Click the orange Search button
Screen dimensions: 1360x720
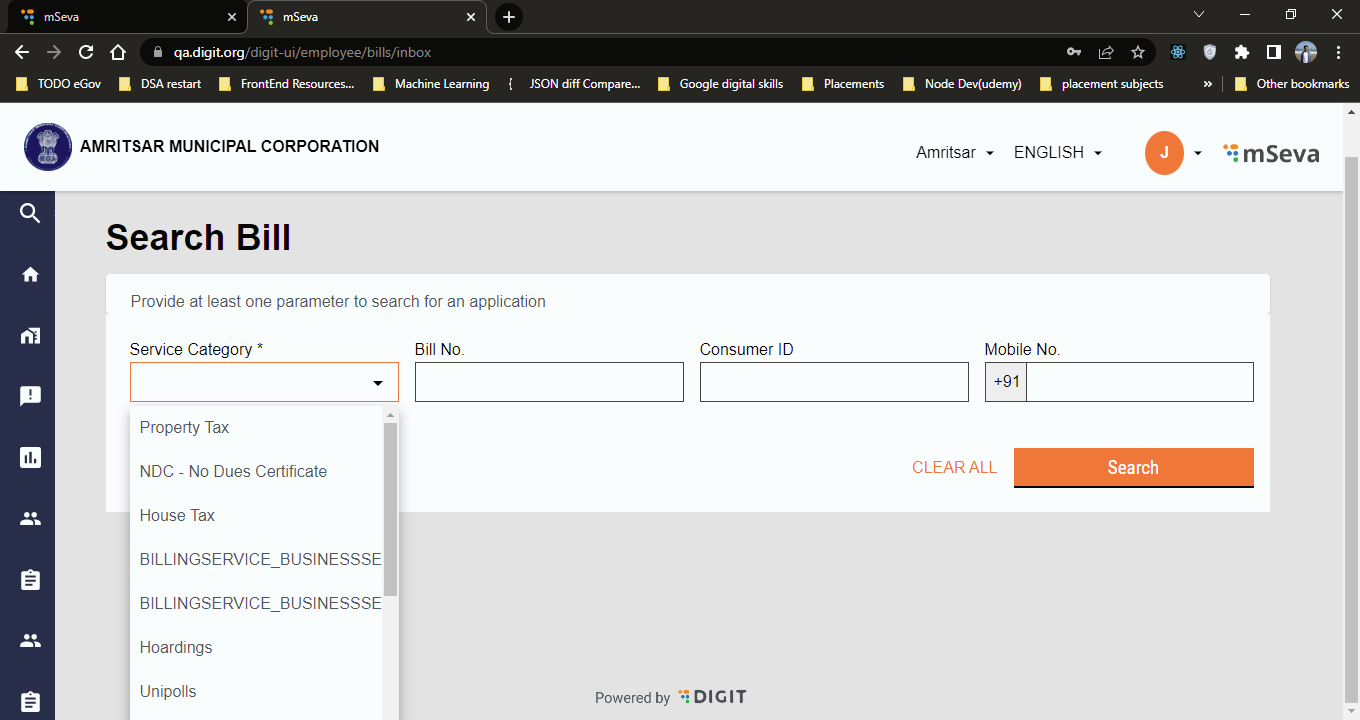(x=1133, y=467)
